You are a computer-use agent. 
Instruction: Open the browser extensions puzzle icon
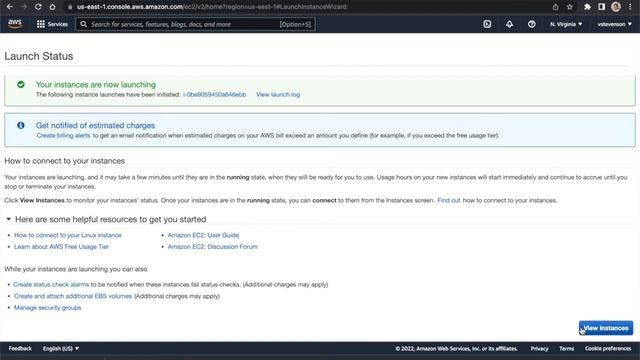(587, 7)
